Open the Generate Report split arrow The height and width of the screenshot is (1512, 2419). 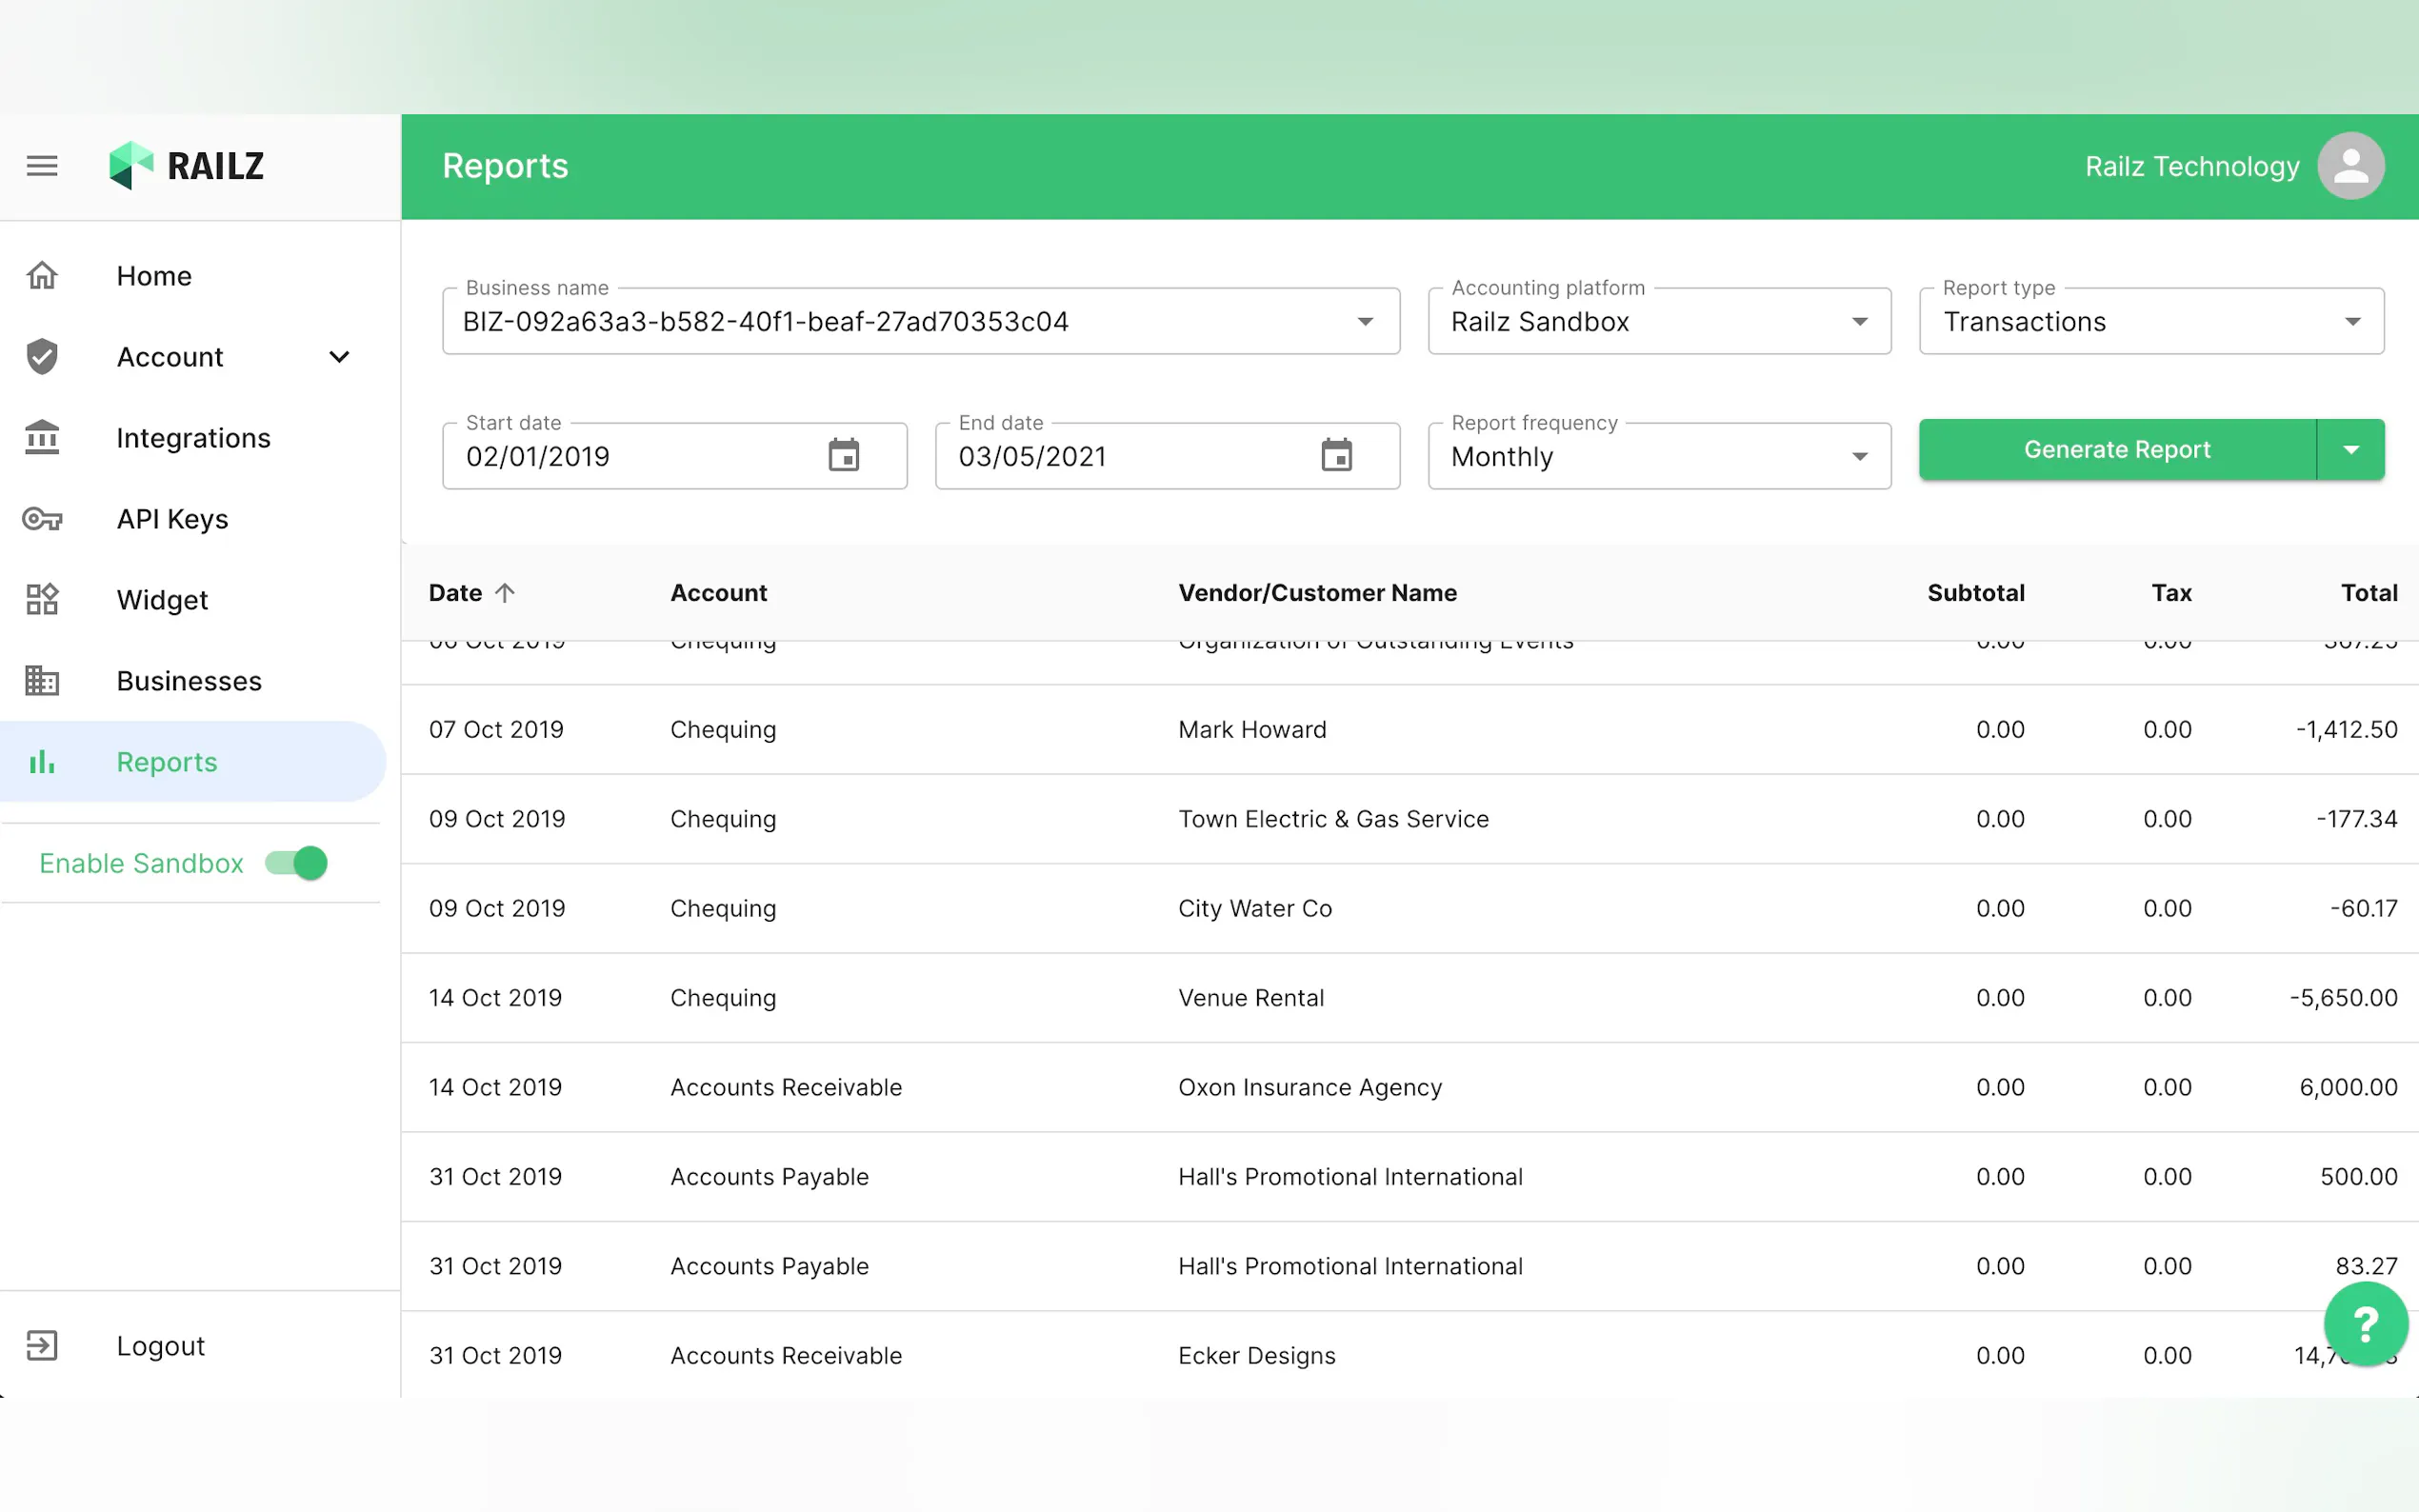[x=2350, y=450]
